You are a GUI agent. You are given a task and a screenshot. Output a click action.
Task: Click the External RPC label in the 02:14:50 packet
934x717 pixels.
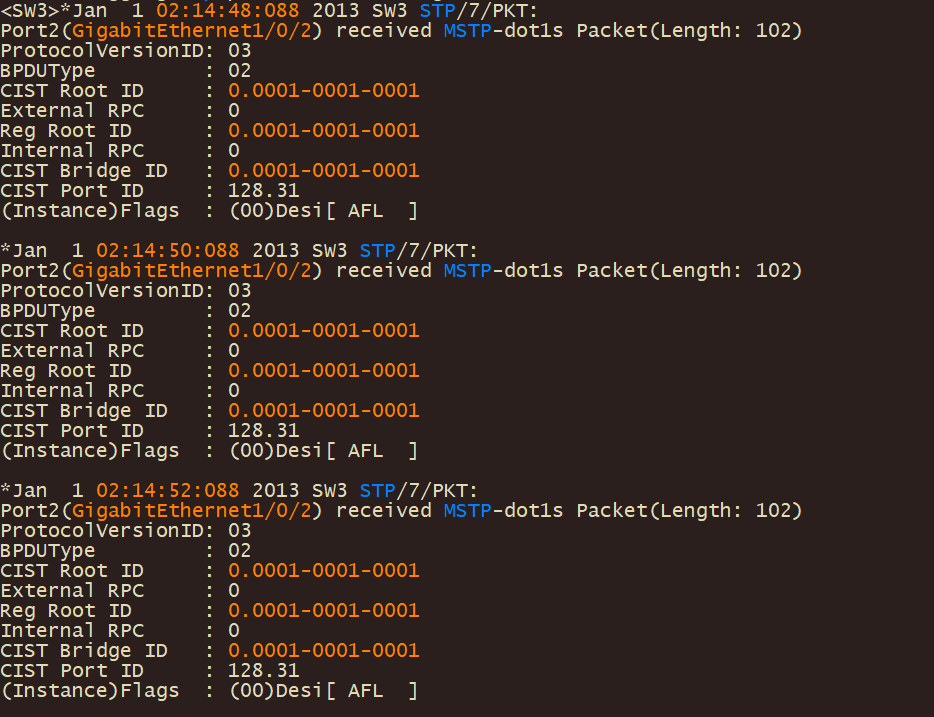[72, 351]
